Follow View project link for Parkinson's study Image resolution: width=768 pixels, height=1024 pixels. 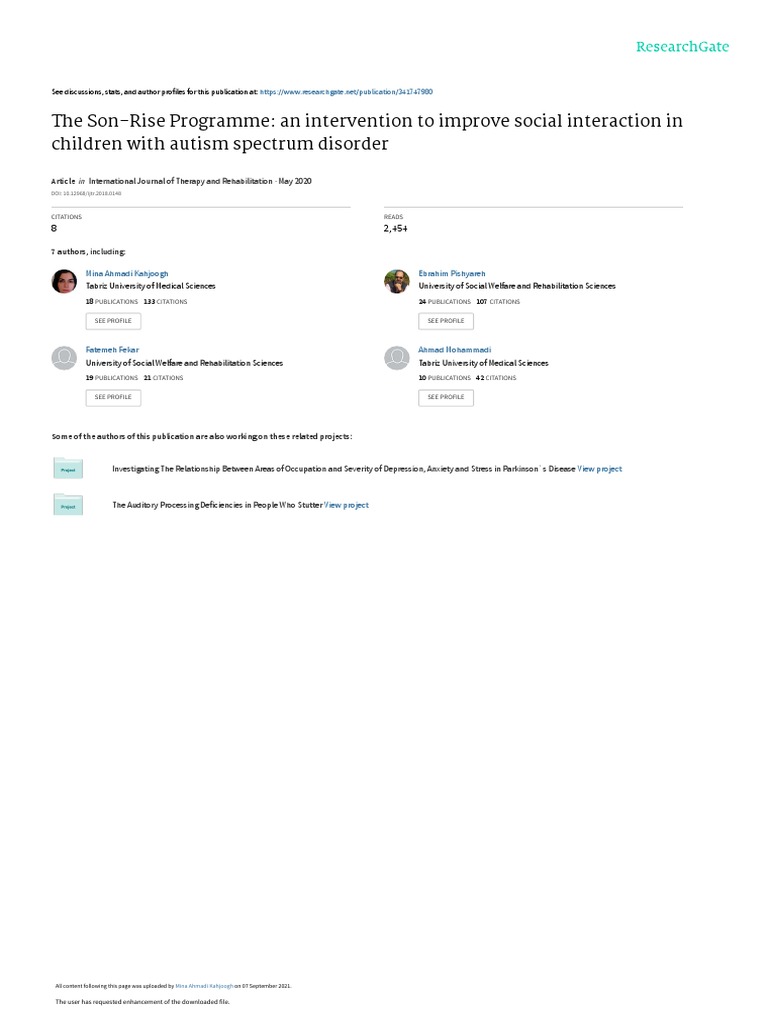point(599,468)
